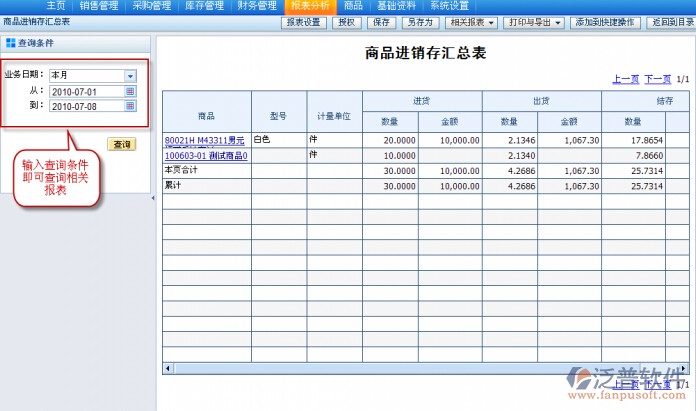This screenshot has height=411, width=696.
Task: Go to 下一页 next page link
Action: [x=657, y=78]
